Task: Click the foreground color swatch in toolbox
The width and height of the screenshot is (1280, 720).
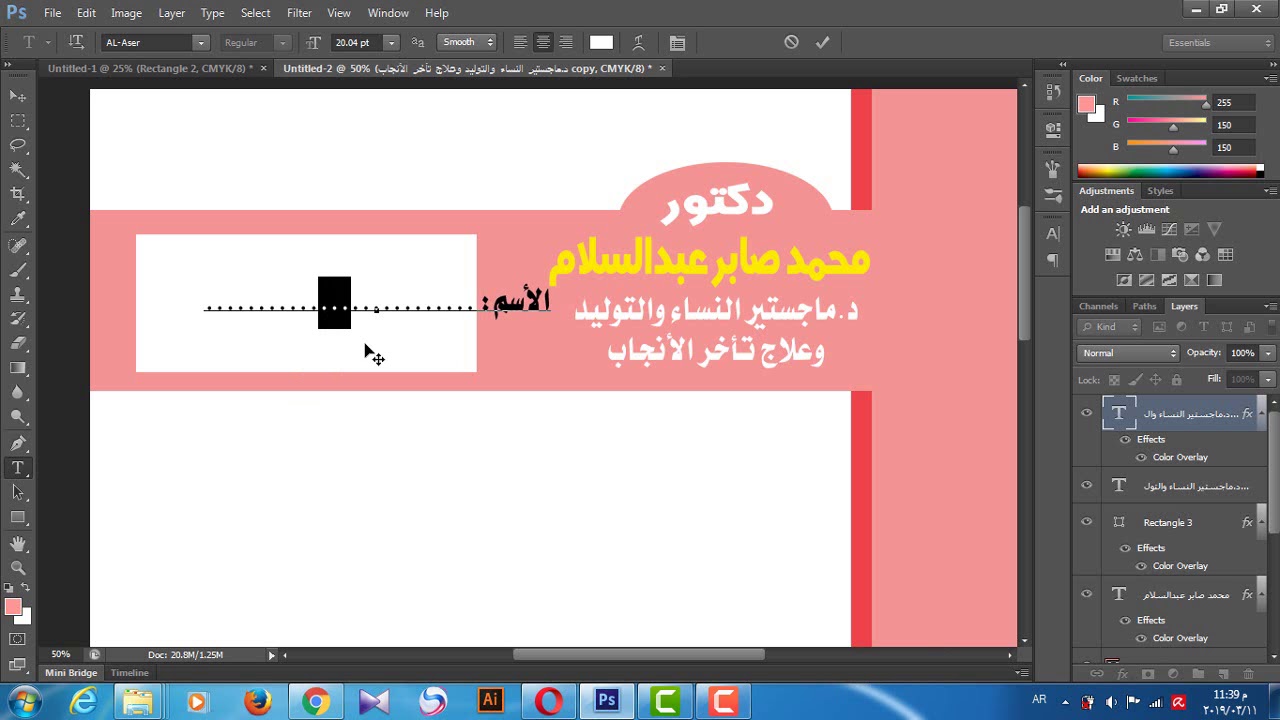Action: 13,607
